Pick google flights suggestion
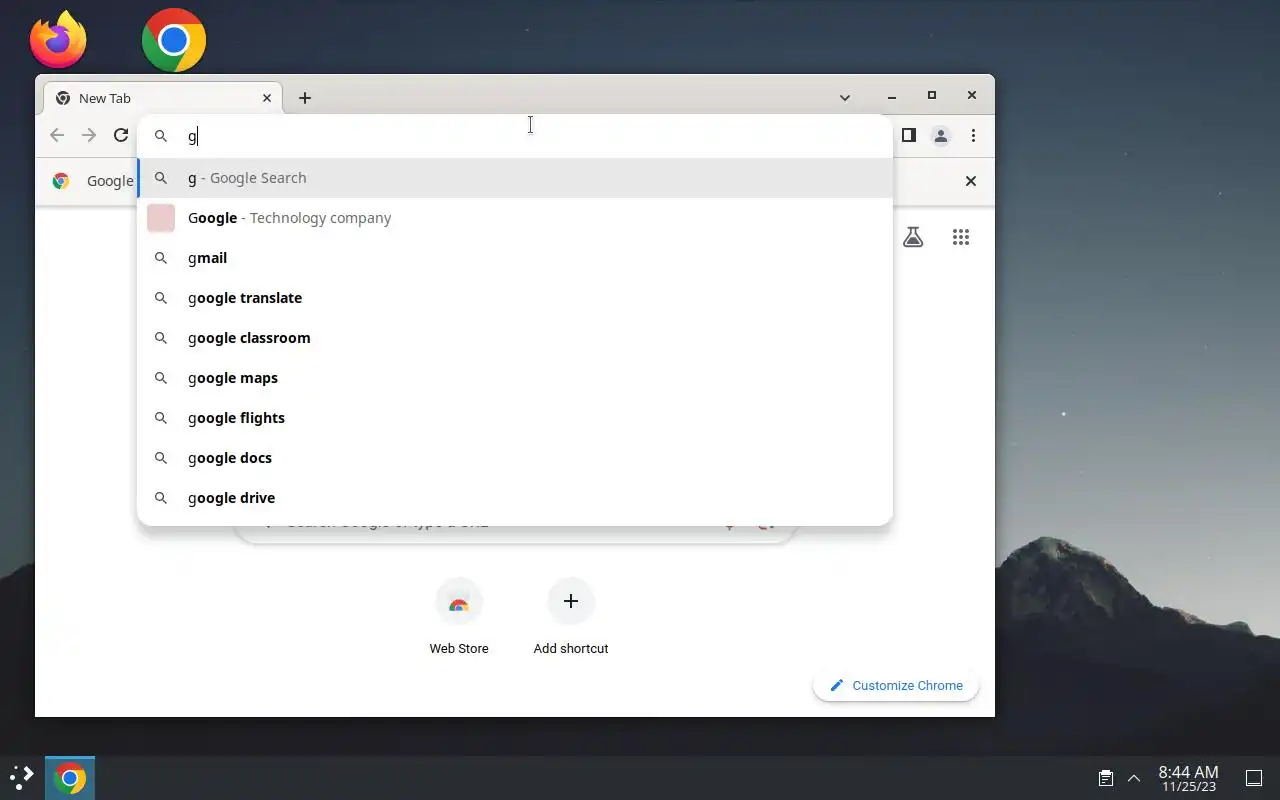Viewport: 1280px width, 800px height. point(514,418)
